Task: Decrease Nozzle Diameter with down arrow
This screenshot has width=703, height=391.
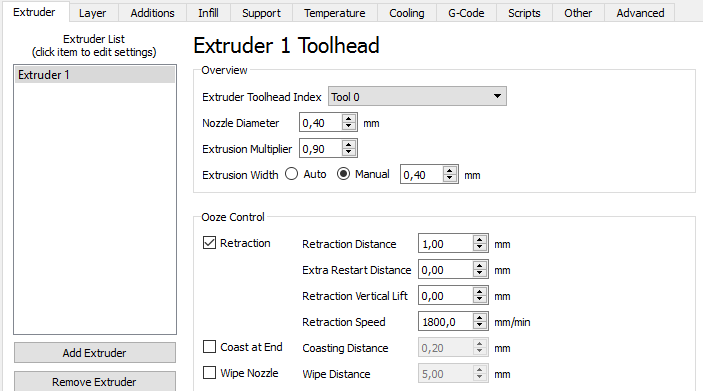Action: [349, 126]
